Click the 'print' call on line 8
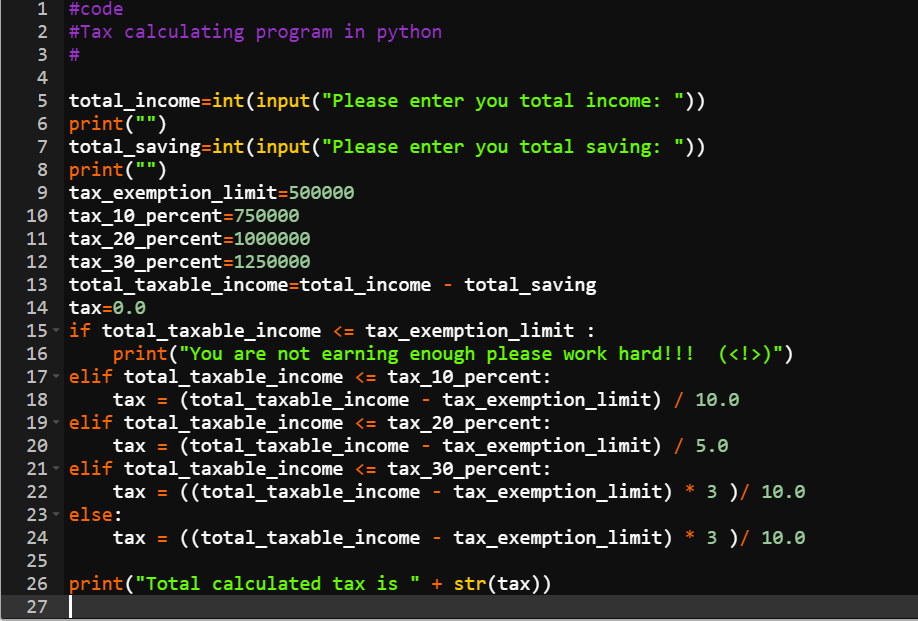This screenshot has height=621, width=918. click(x=96, y=170)
